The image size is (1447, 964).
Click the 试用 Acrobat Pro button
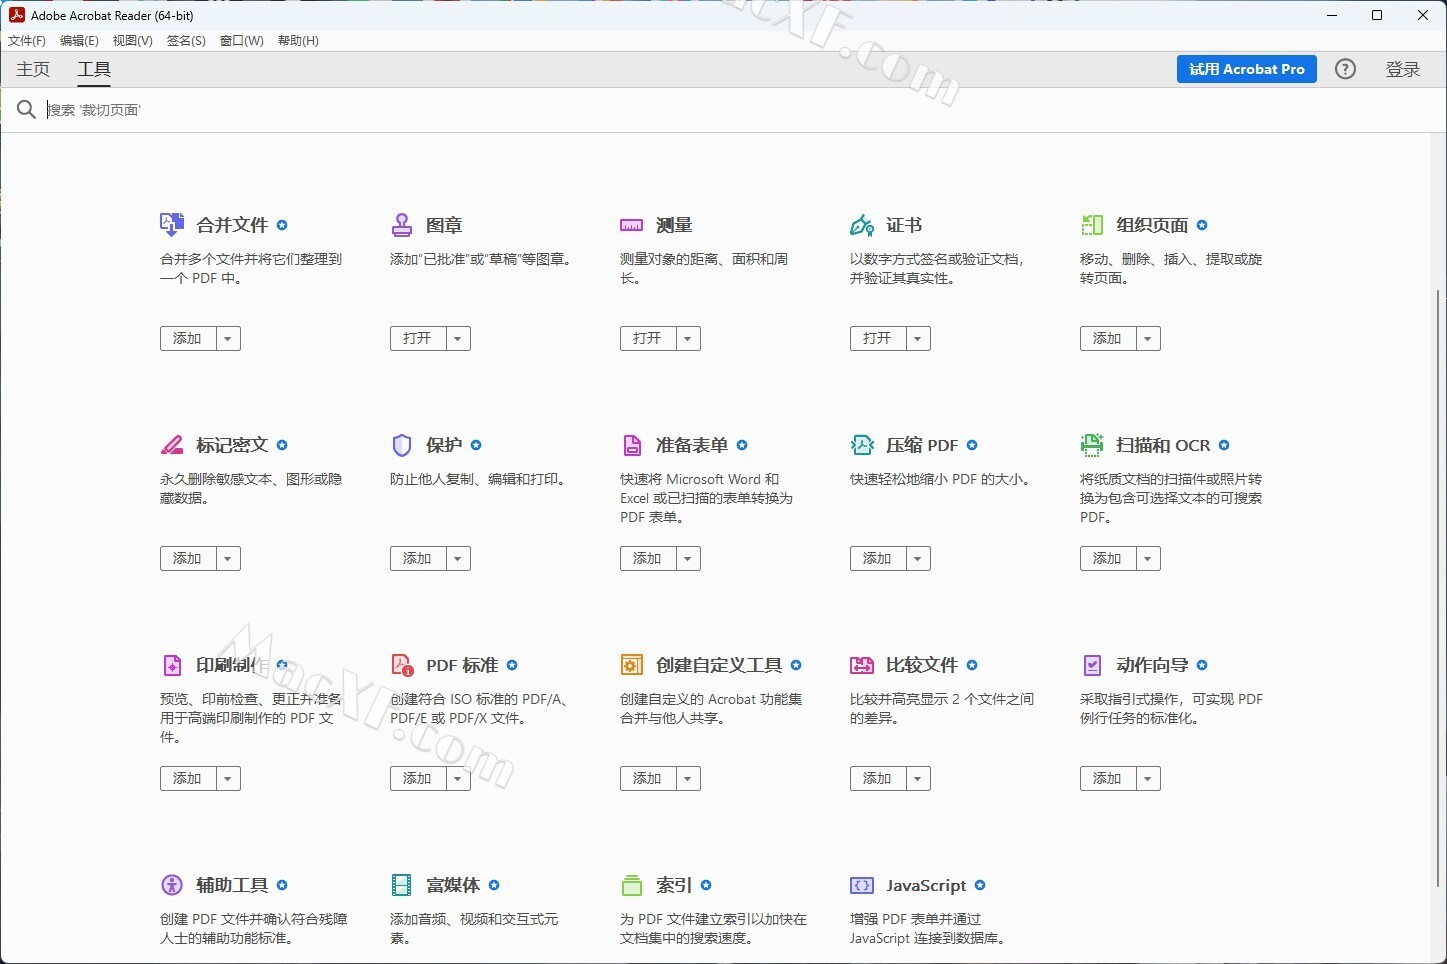(x=1247, y=69)
